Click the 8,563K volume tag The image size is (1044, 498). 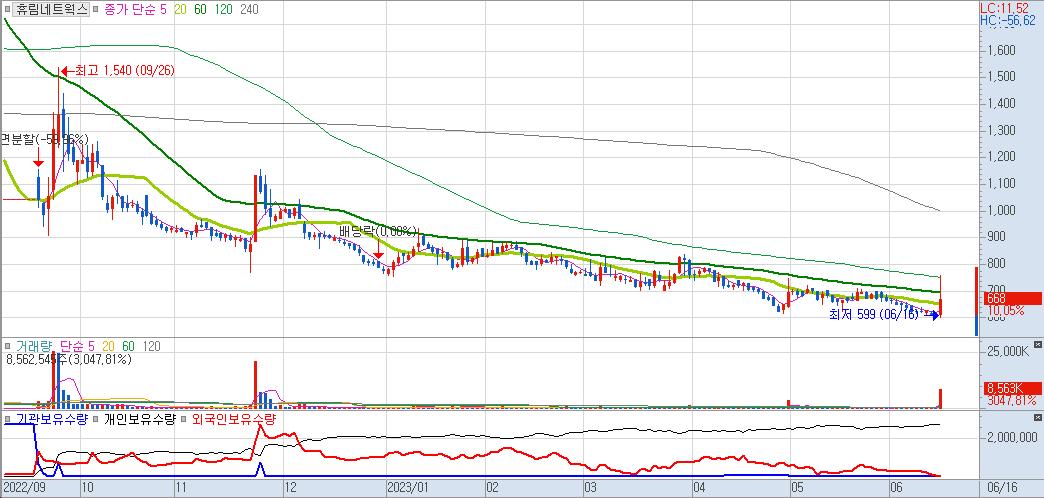[x=1013, y=388]
